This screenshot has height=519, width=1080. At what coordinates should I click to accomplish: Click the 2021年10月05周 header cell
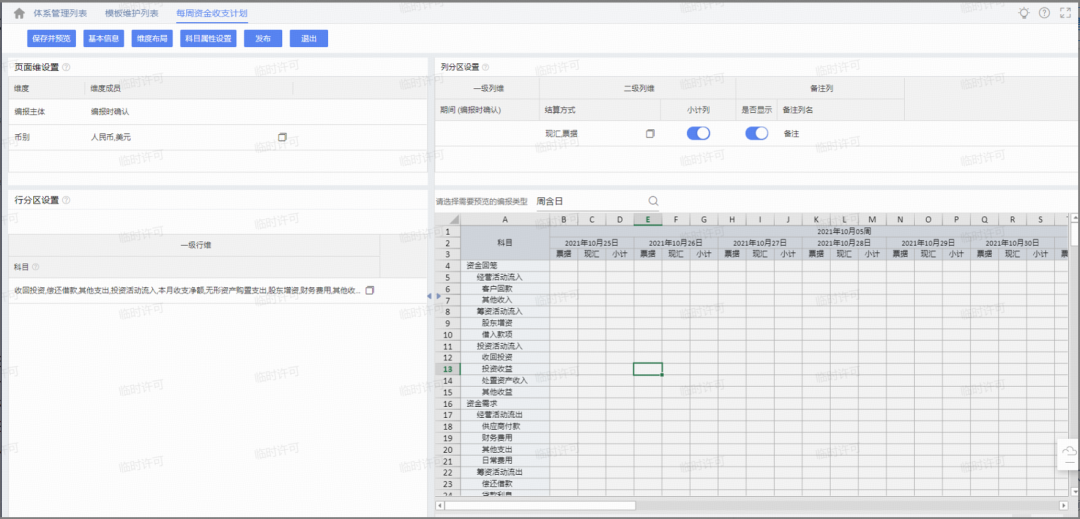pos(844,231)
